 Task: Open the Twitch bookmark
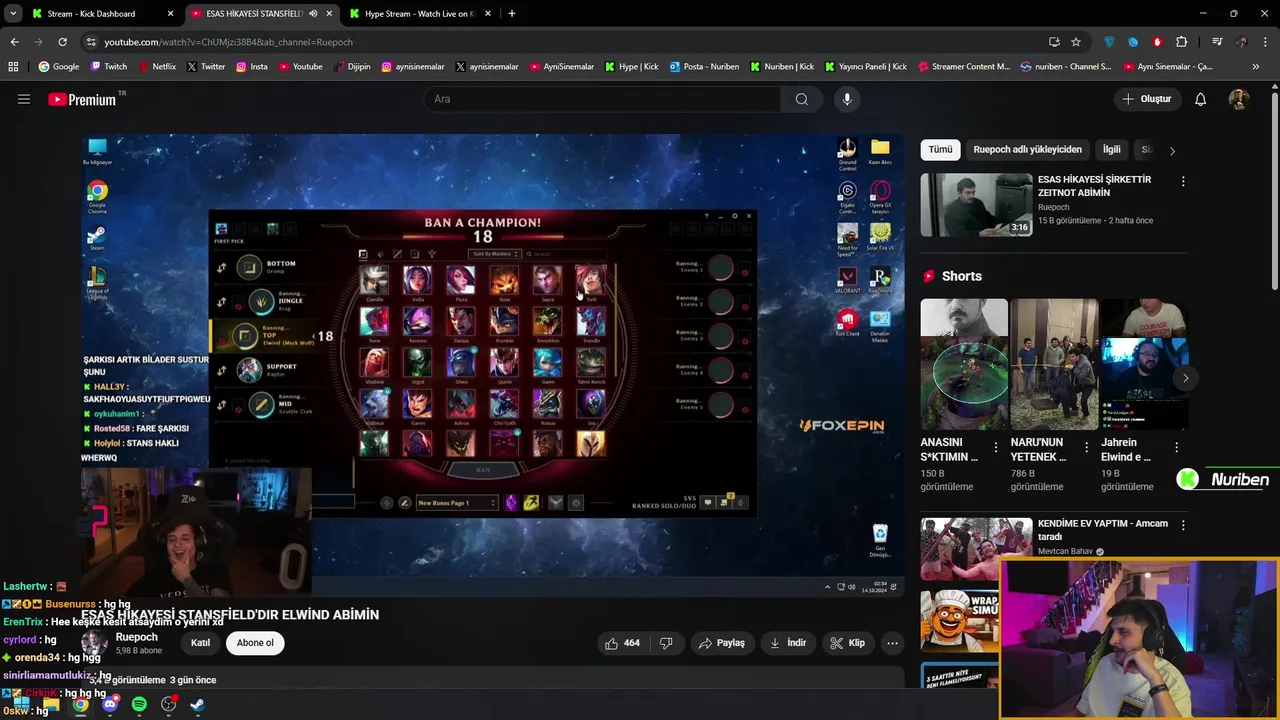109,67
